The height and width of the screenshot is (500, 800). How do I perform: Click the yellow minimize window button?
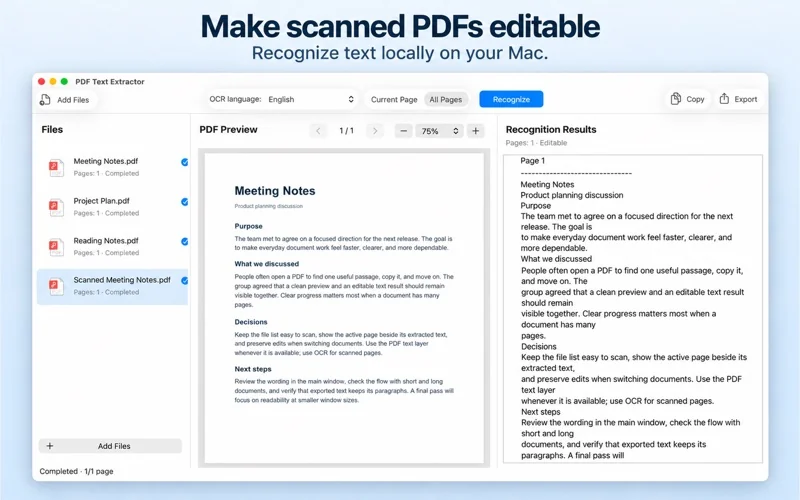click(53, 81)
